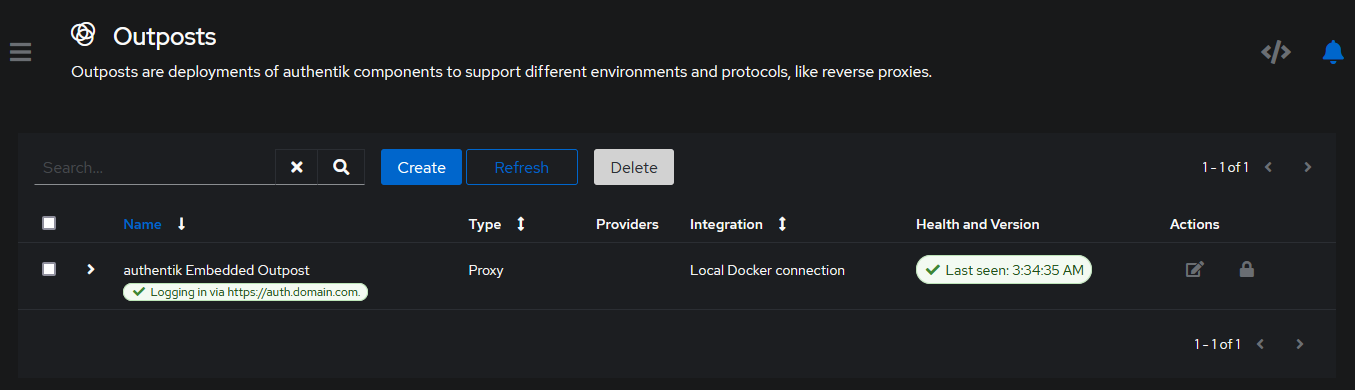Screen dimensions: 1355x390
Task: Go to previous page in bottom pagination
Action: [x=1260, y=344]
